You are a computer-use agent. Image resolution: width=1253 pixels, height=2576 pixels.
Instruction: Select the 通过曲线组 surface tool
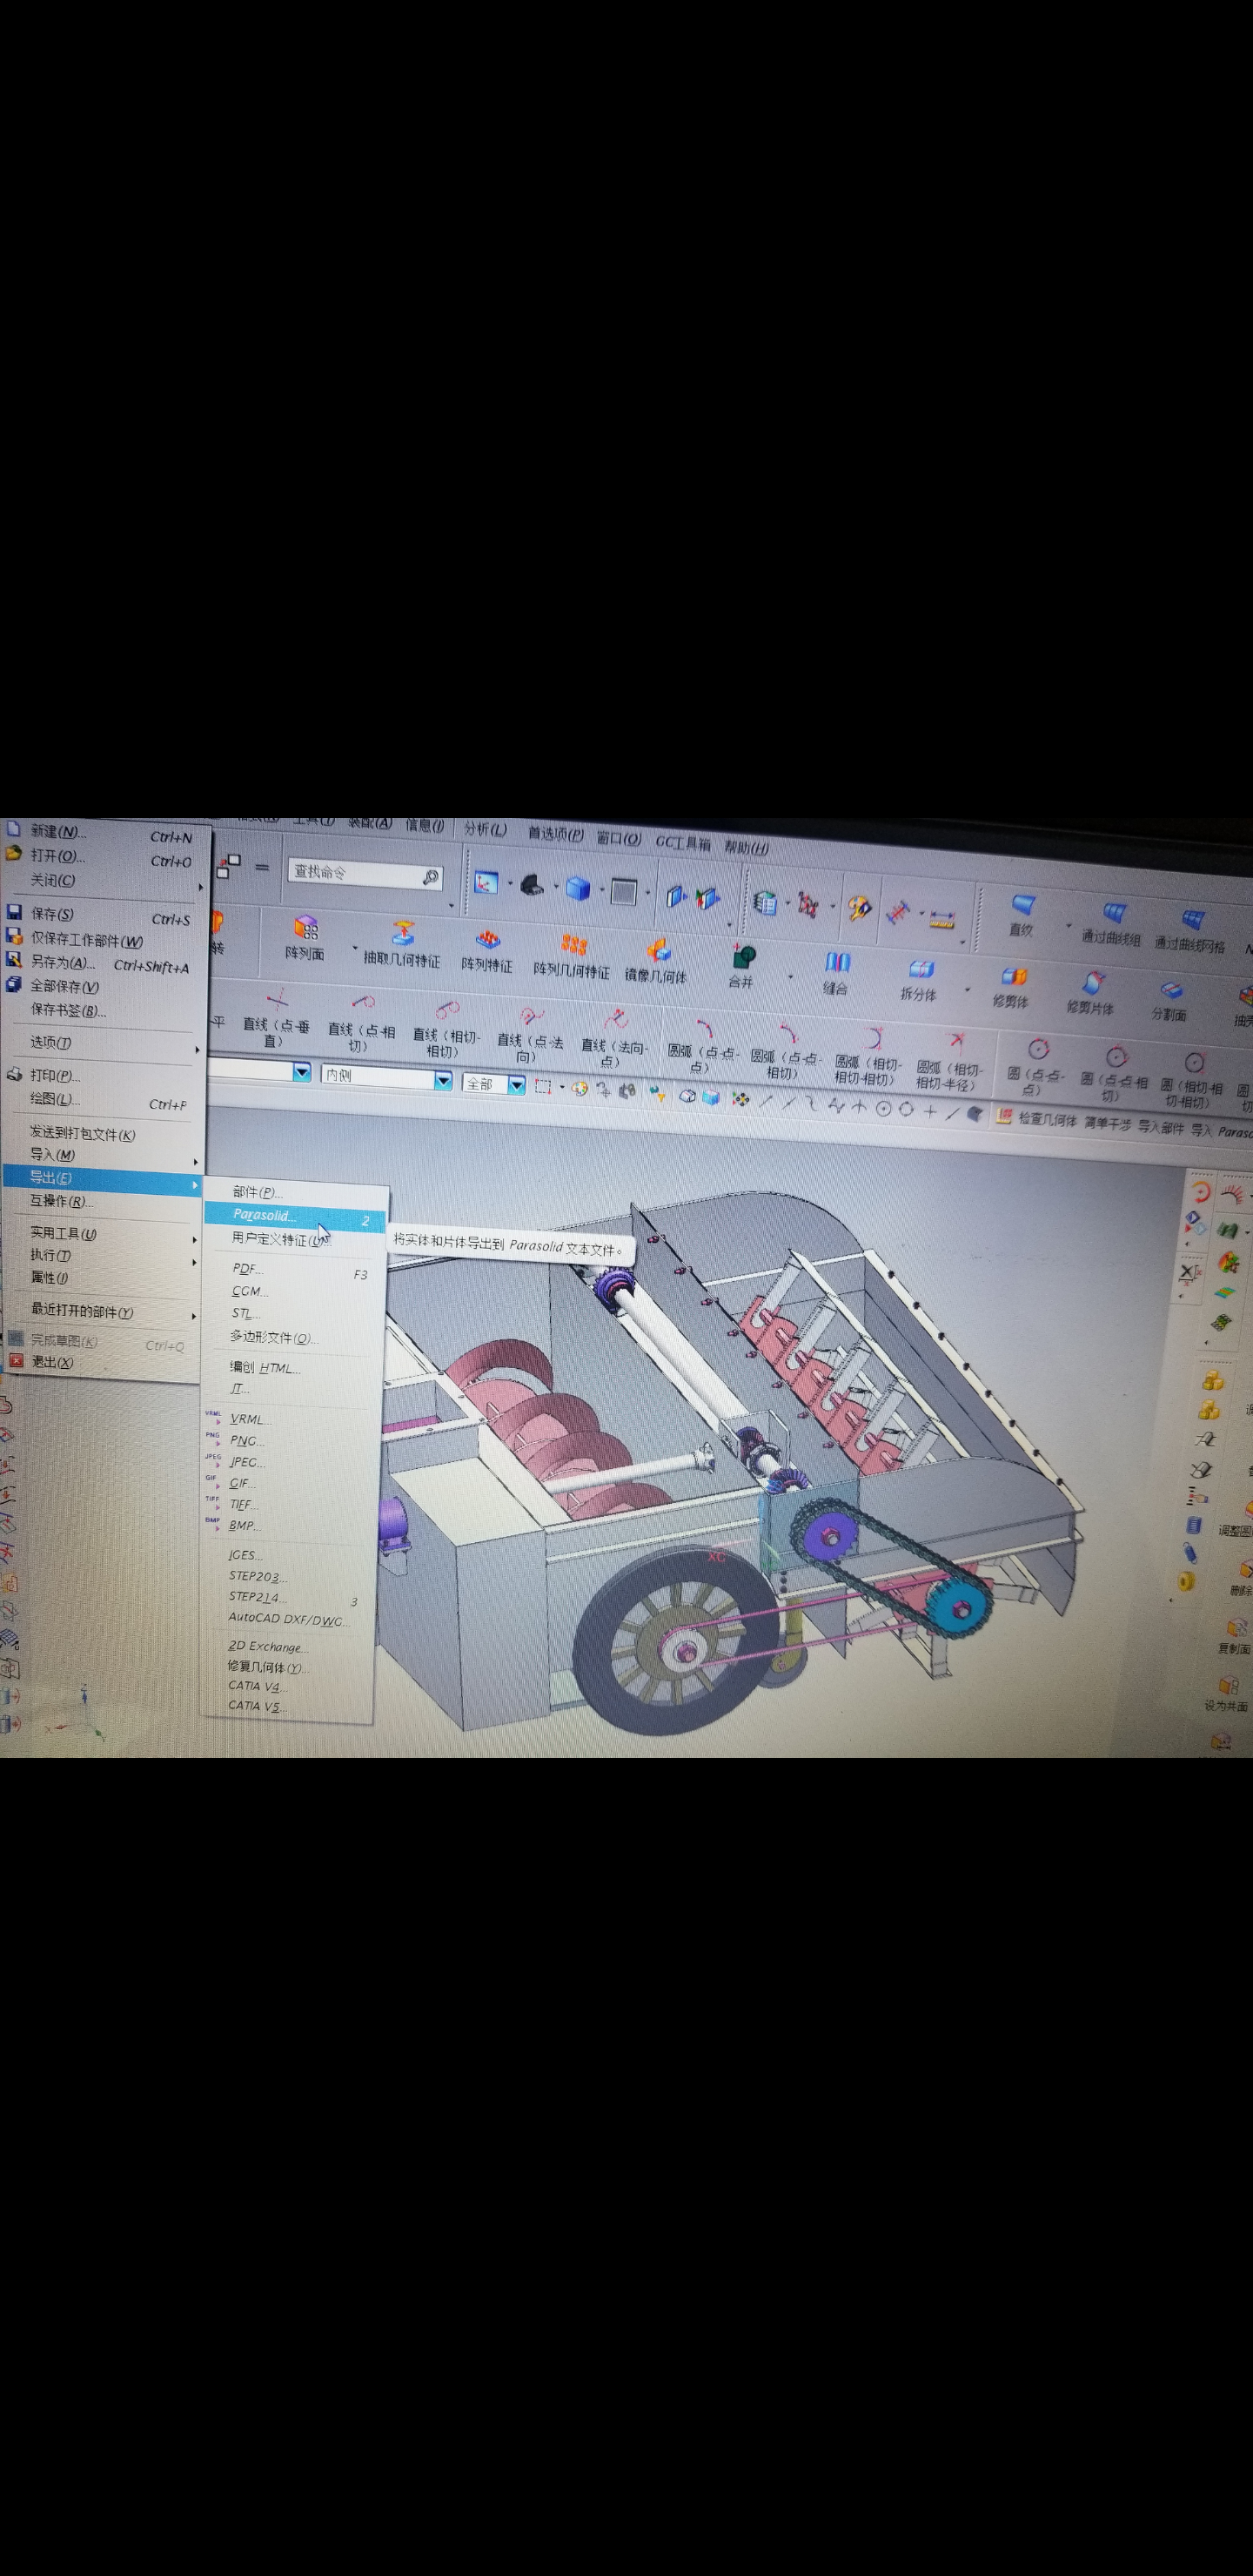click(1112, 923)
